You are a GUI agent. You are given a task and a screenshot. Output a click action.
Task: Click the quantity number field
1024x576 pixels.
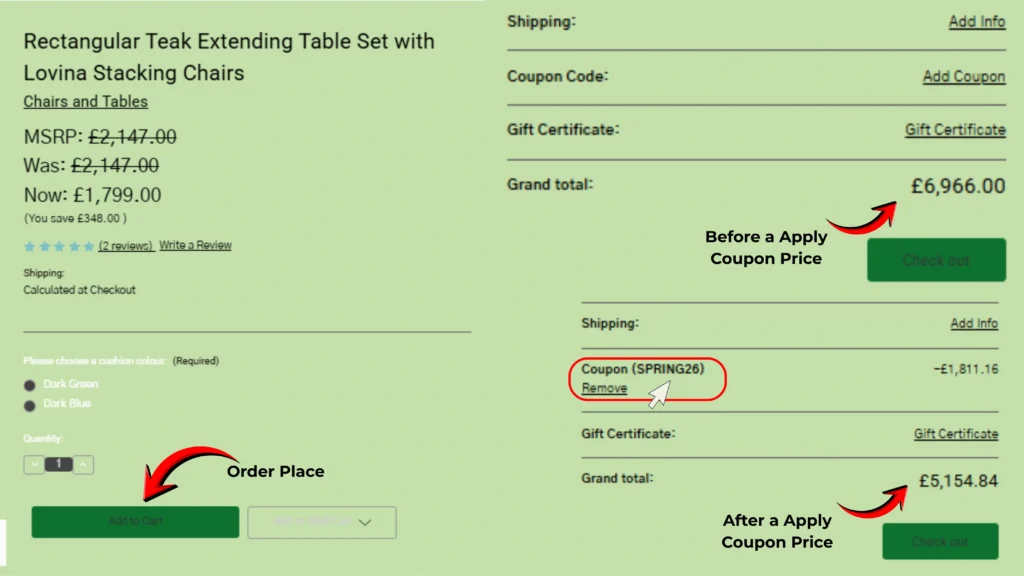pyautogui.click(x=59, y=464)
